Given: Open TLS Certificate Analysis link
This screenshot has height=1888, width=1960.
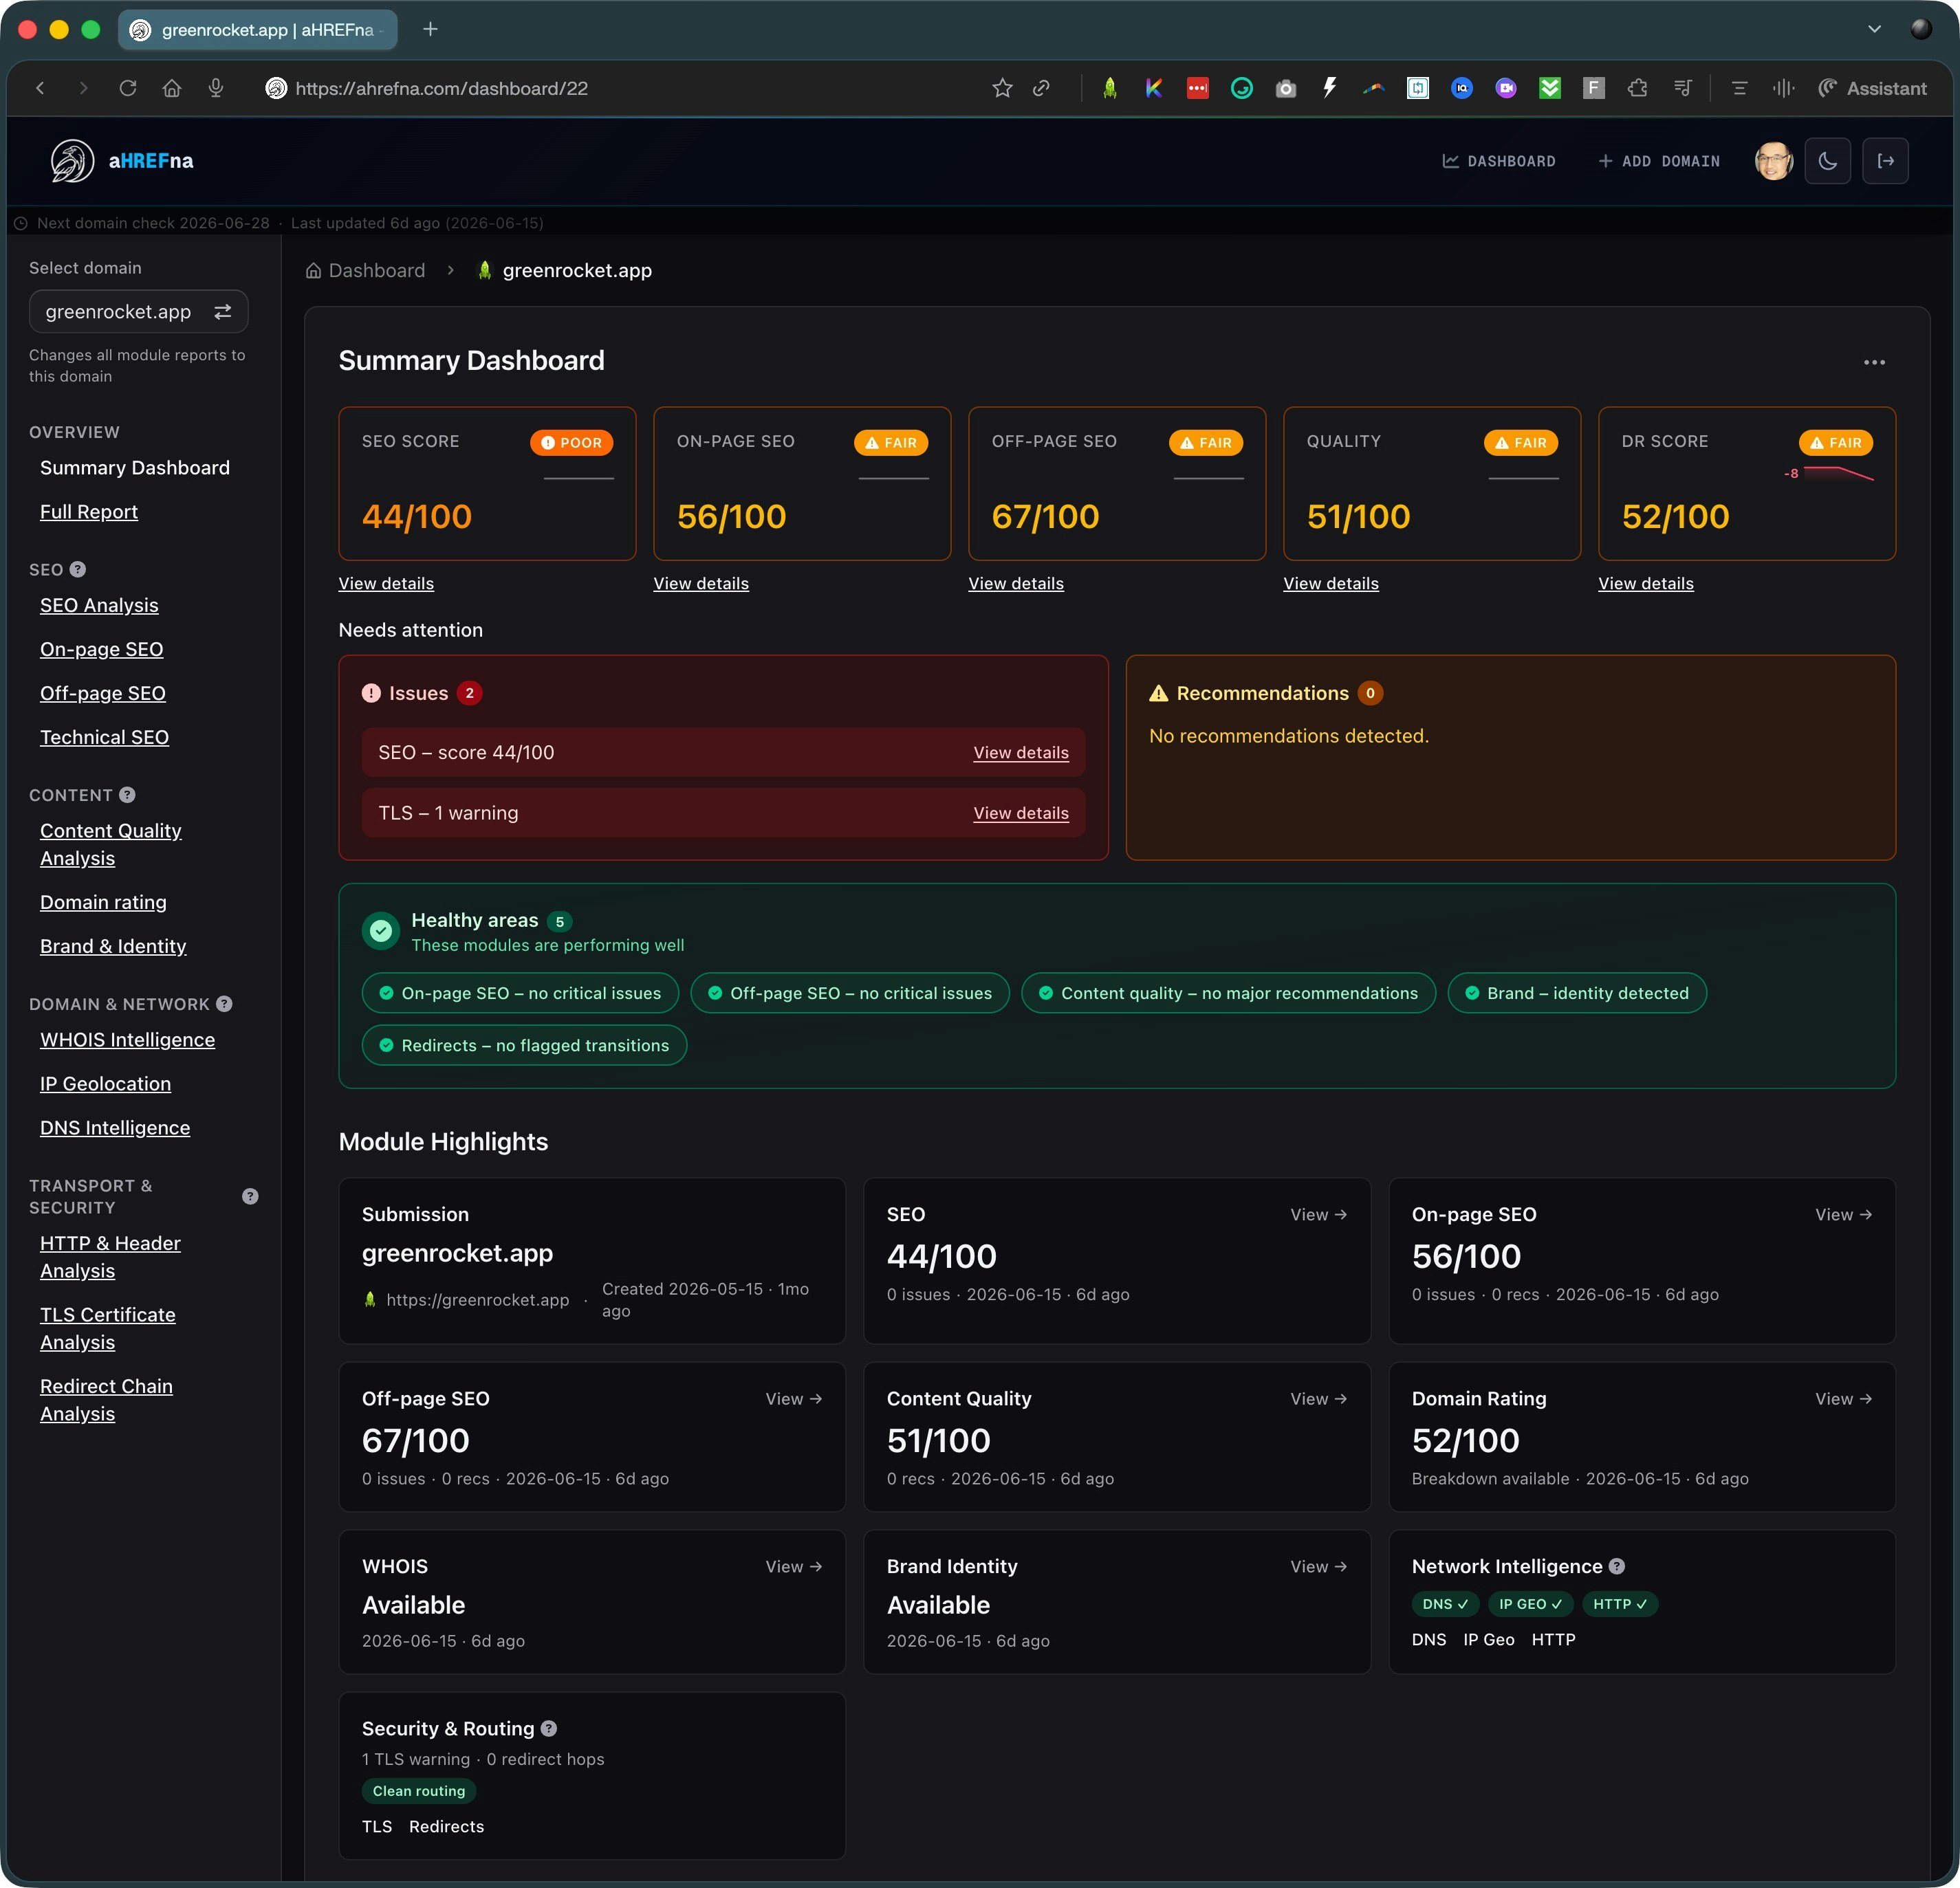Looking at the screenshot, I should [x=107, y=1328].
